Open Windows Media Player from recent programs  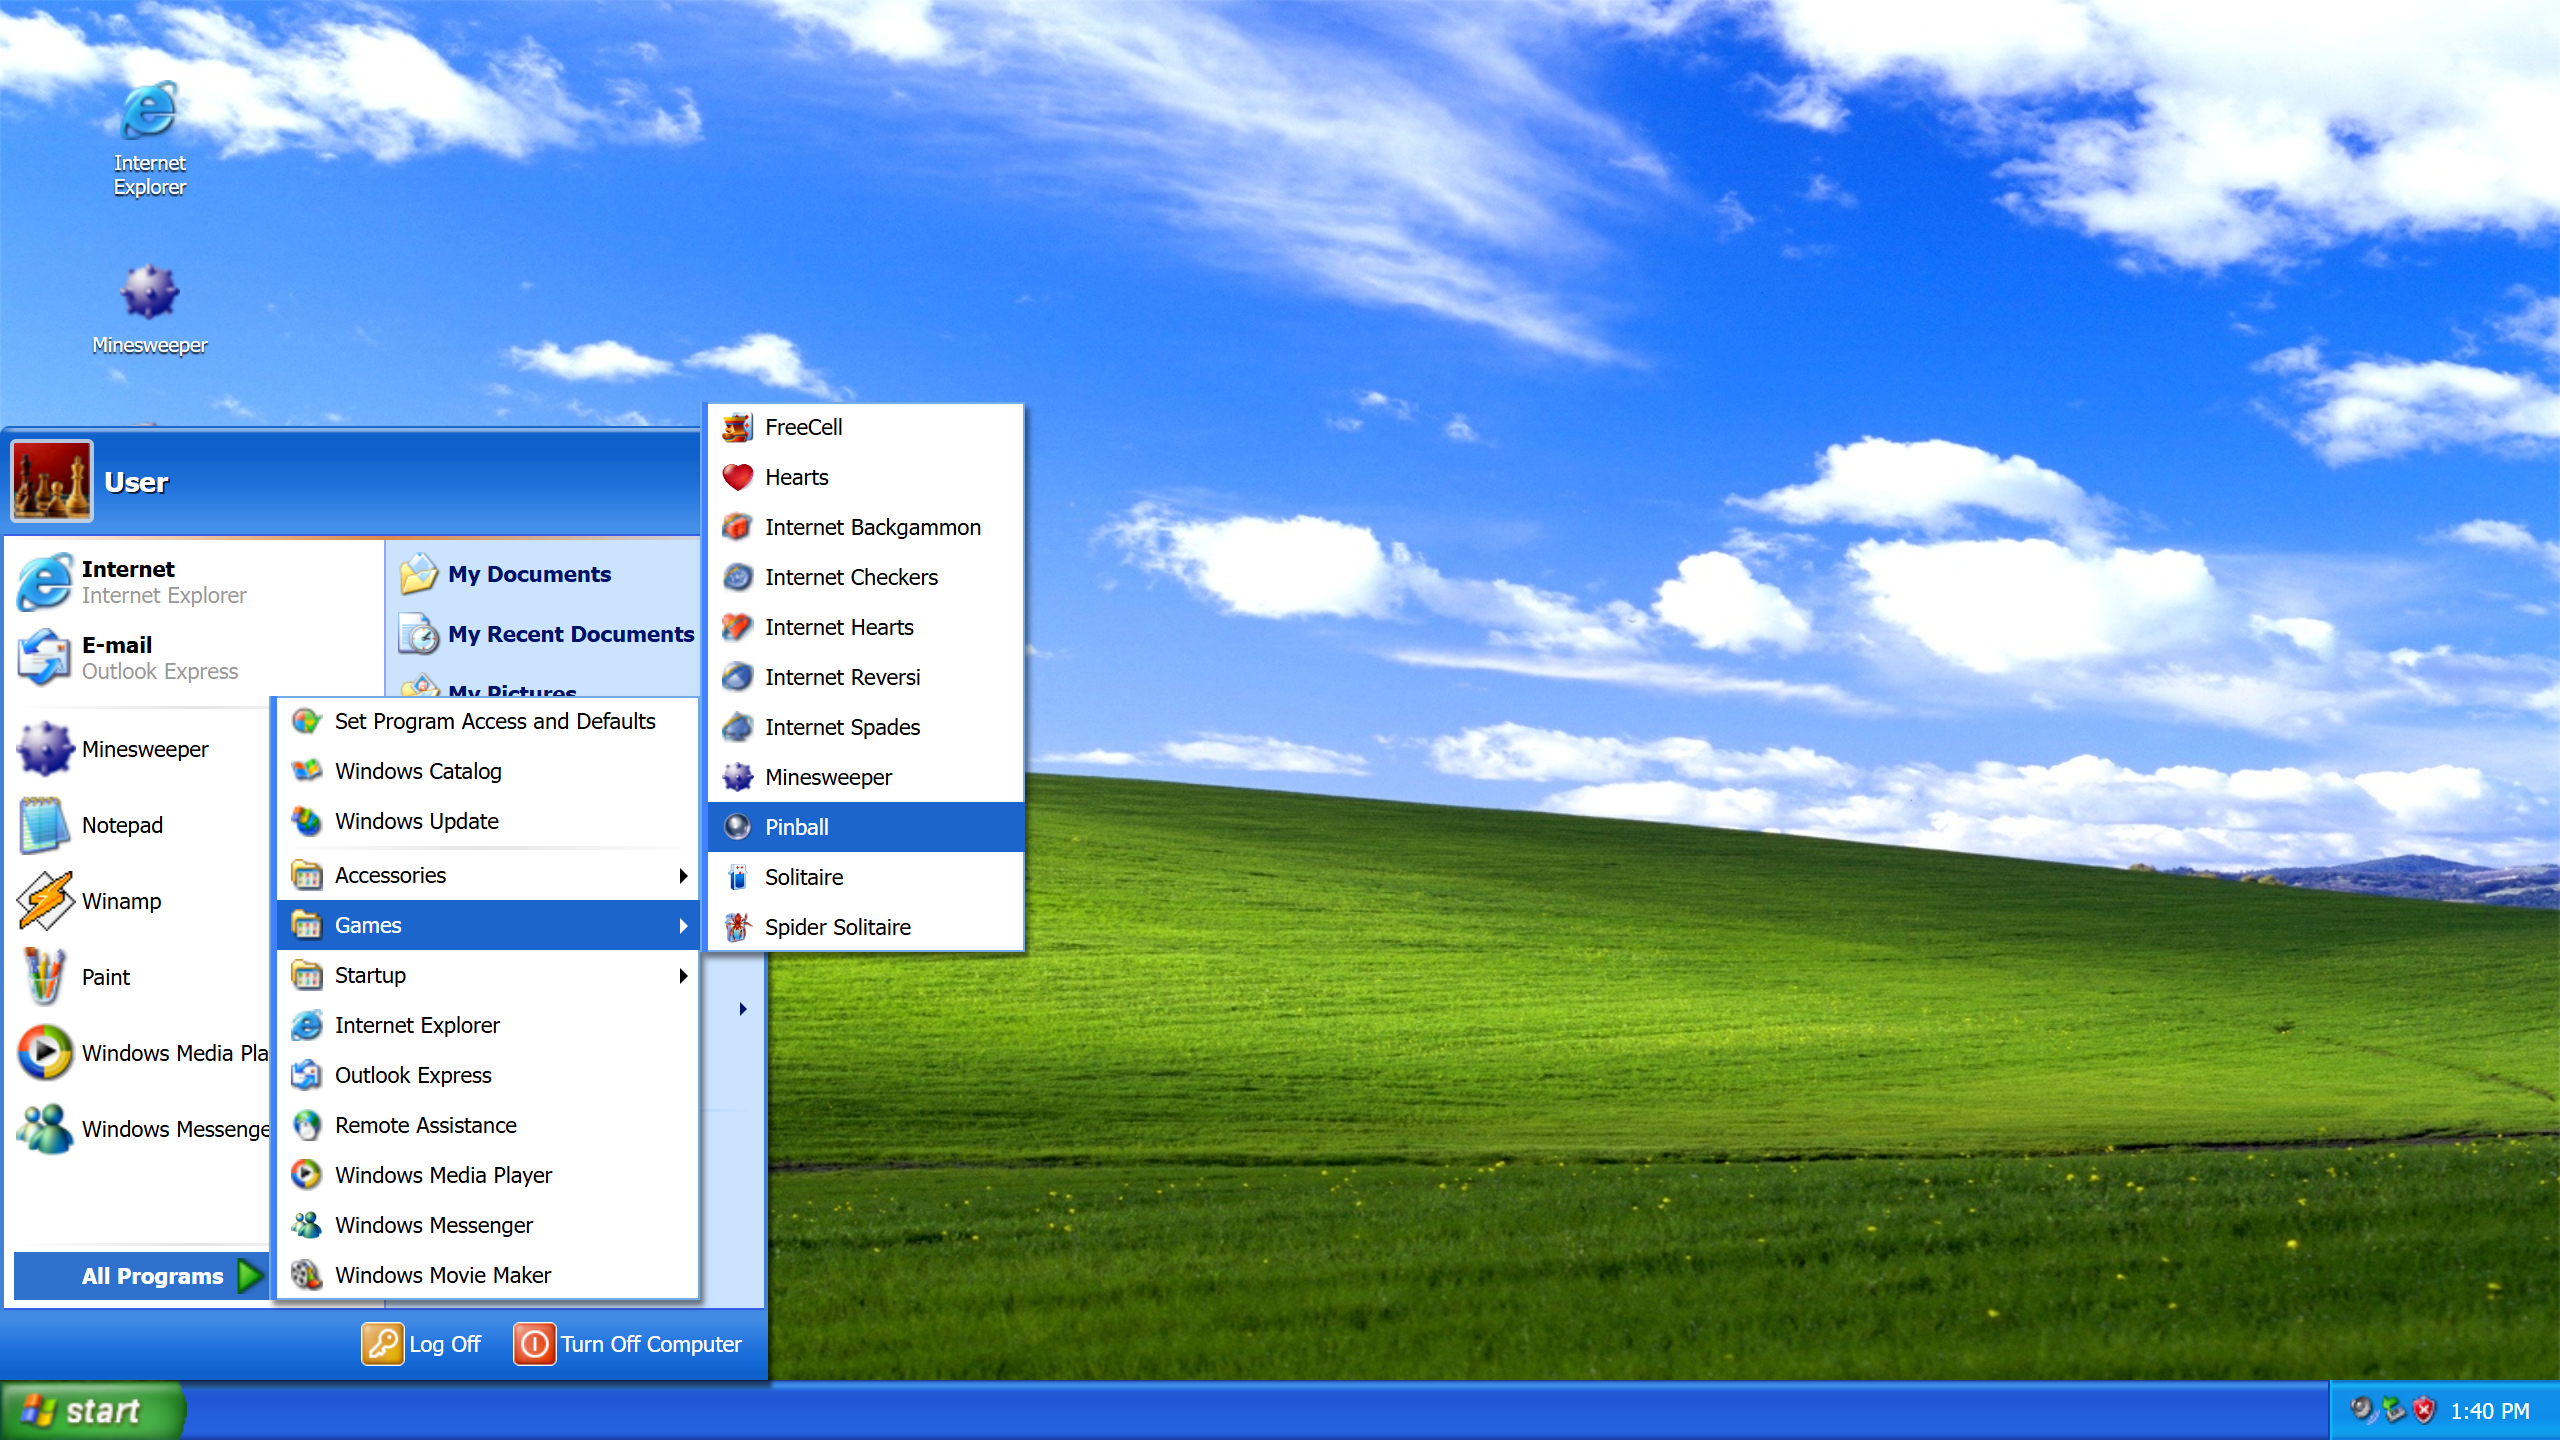click(140, 1053)
